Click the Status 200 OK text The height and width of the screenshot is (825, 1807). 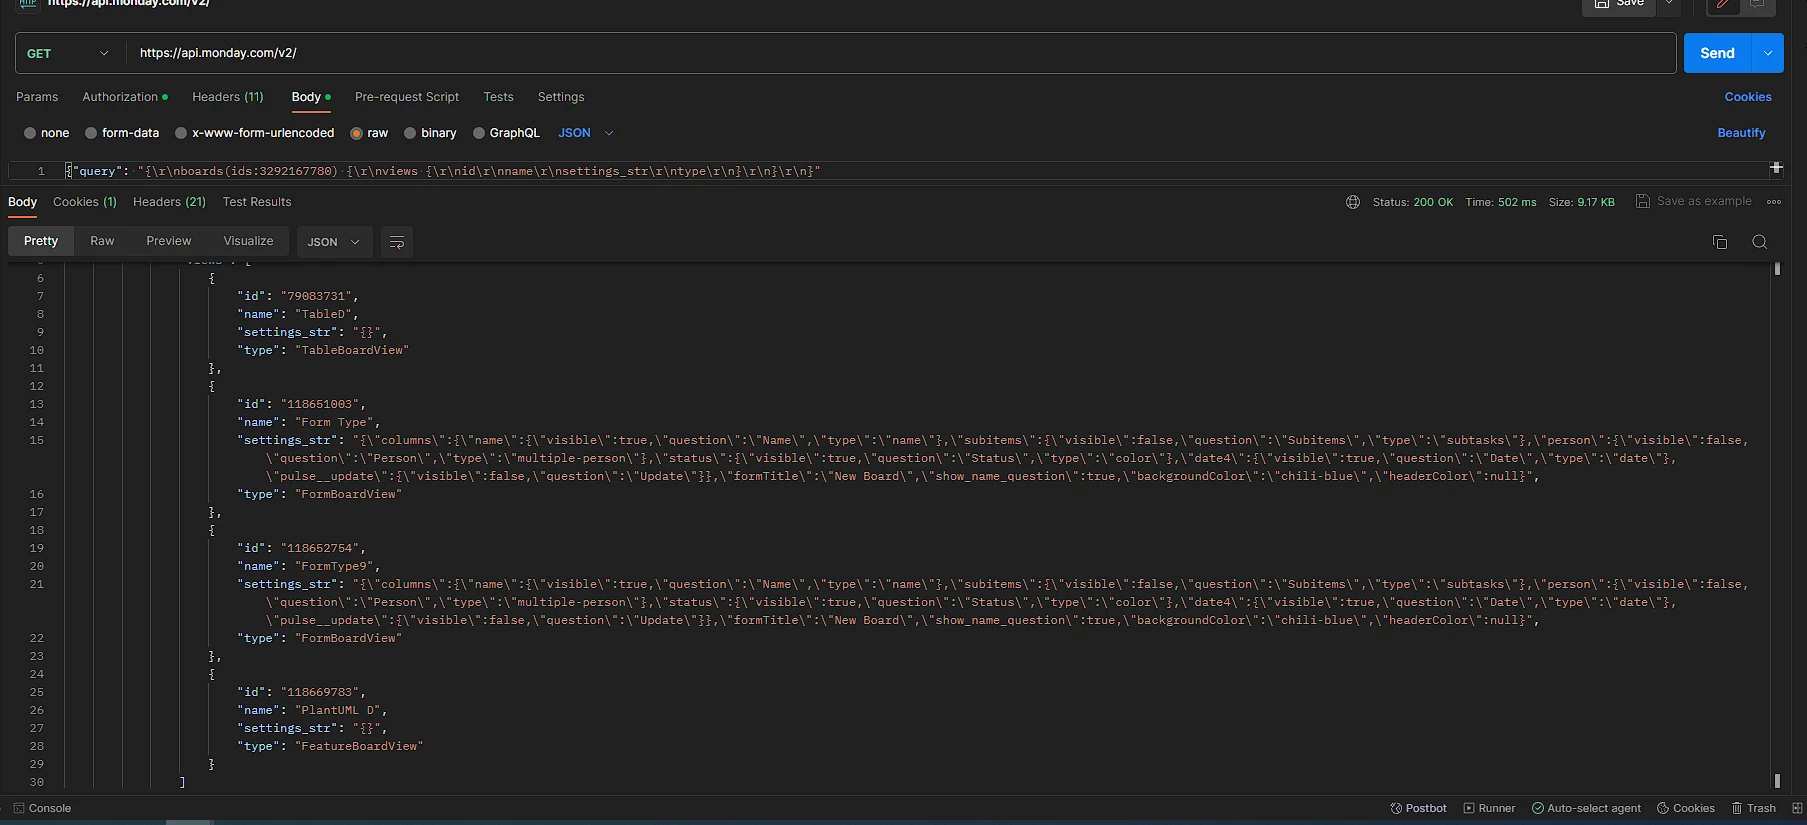point(1412,202)
